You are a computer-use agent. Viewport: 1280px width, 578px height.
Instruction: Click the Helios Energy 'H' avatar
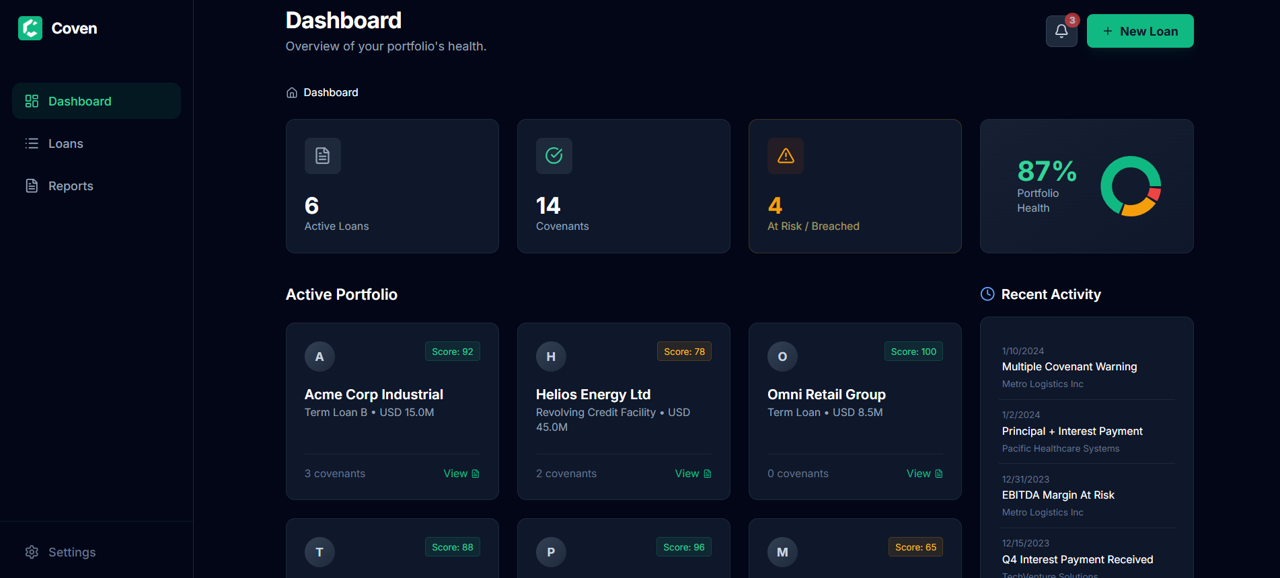[551, 356]
